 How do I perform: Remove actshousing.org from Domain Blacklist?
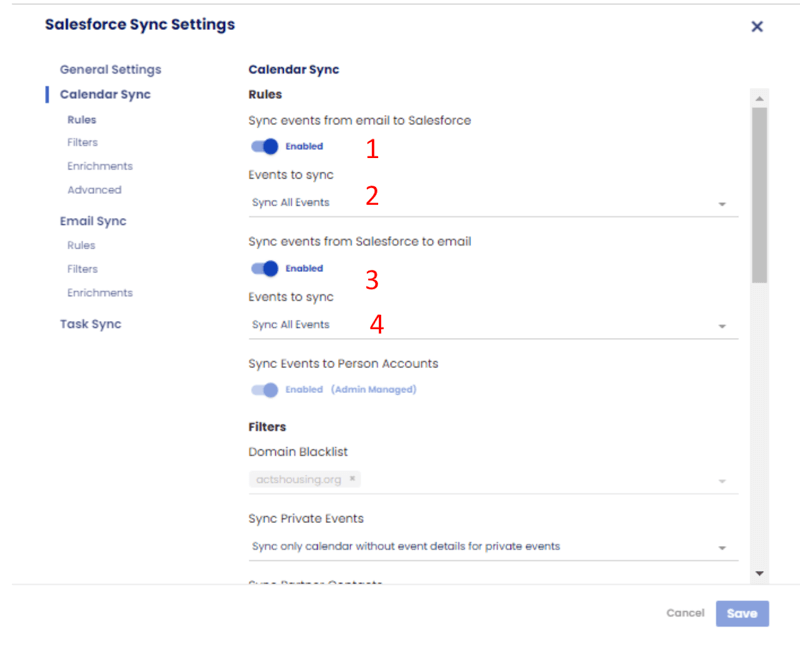[352, 479]
